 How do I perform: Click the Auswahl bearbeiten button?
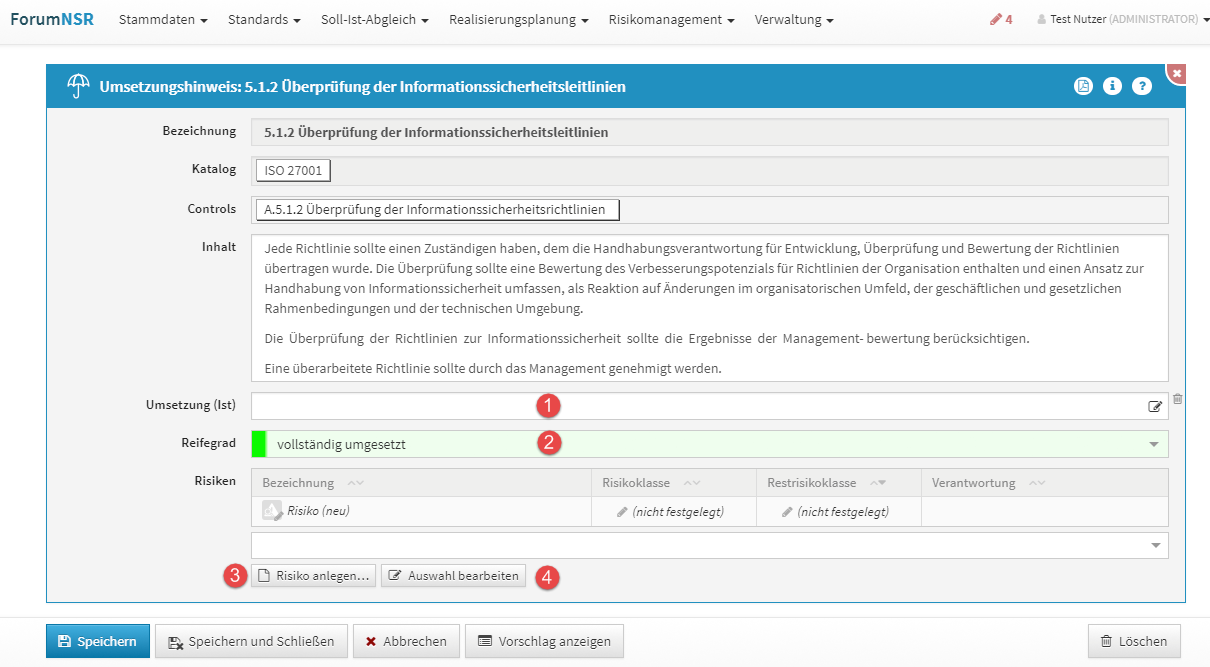[453, 576]
